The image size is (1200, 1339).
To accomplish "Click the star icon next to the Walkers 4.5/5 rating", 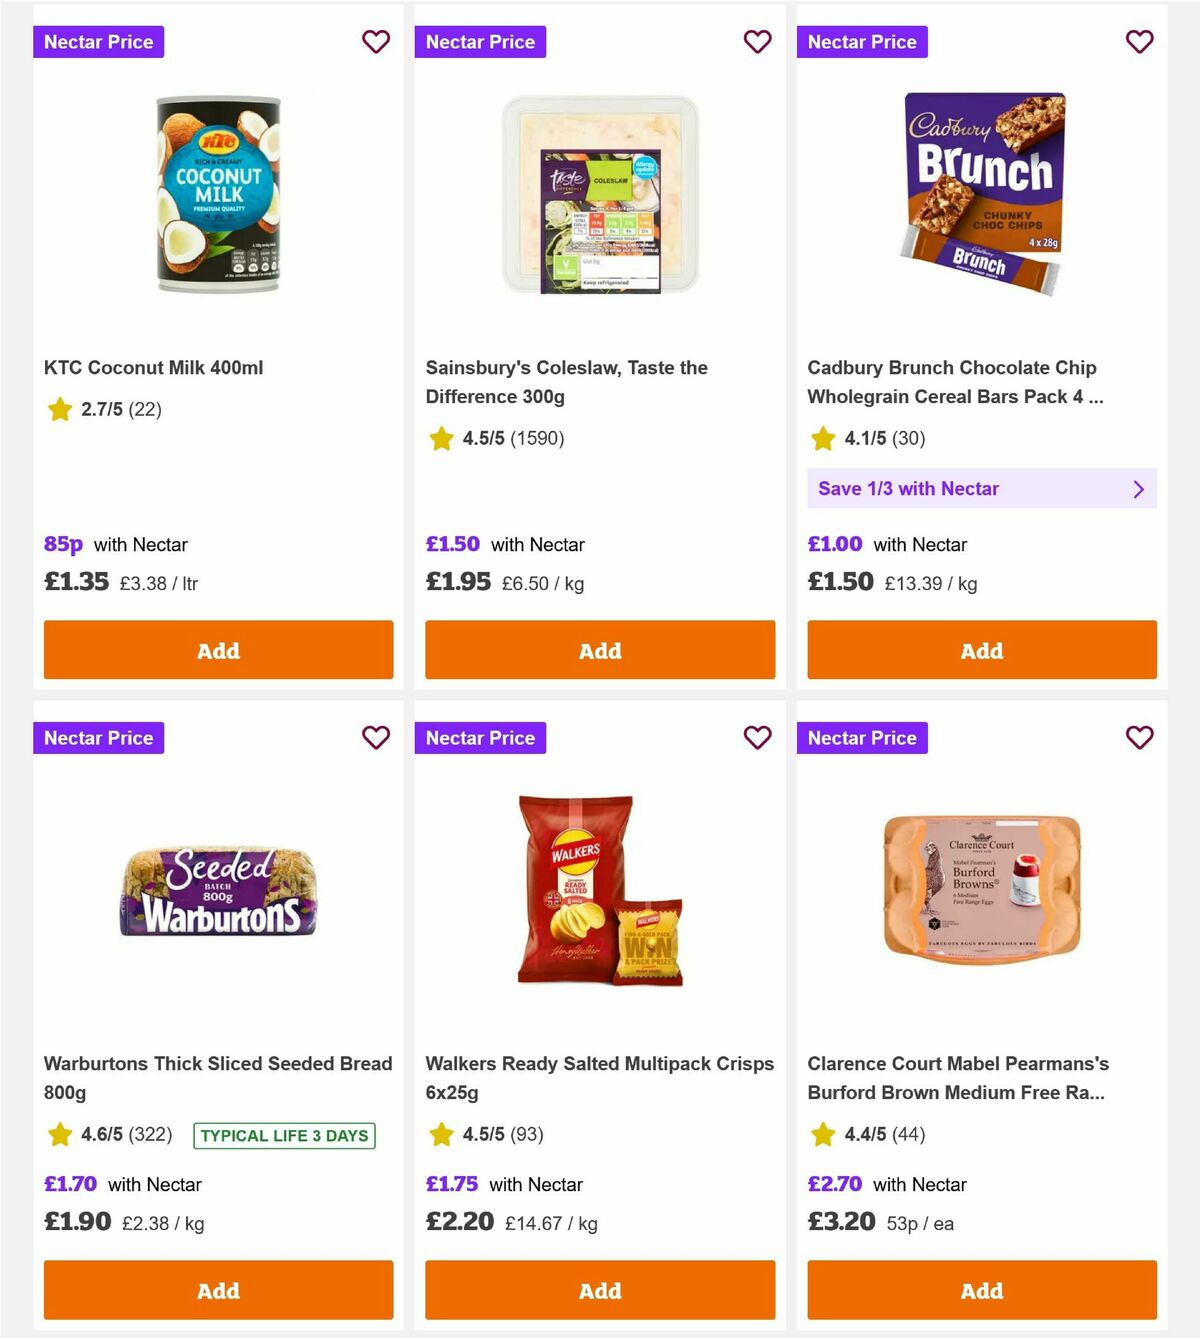I will click(441, 1135).
